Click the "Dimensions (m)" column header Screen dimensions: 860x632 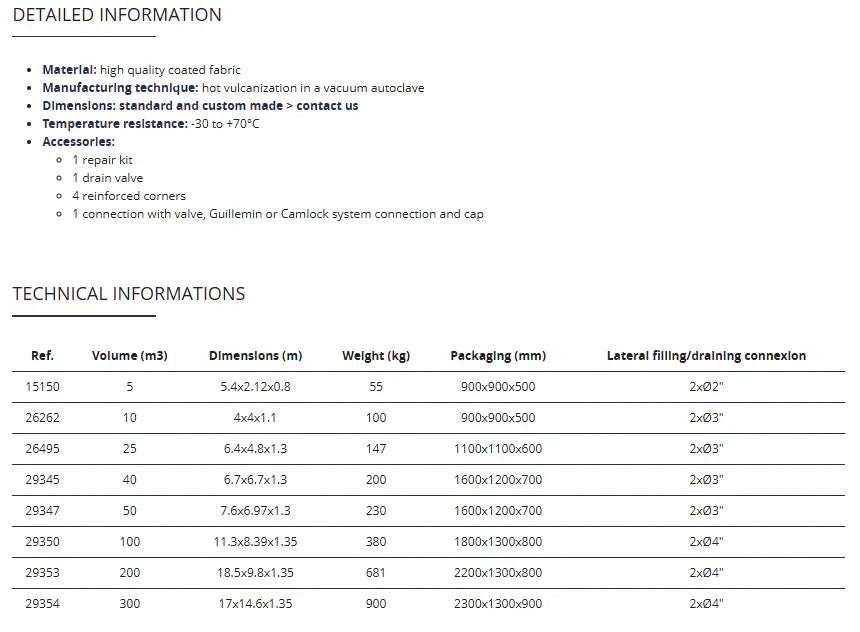coord(255,356)
